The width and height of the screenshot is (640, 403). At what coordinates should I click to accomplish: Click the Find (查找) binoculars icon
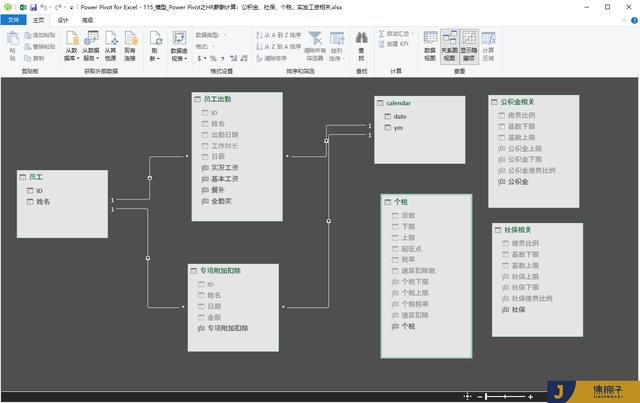(x=361, y=38)
